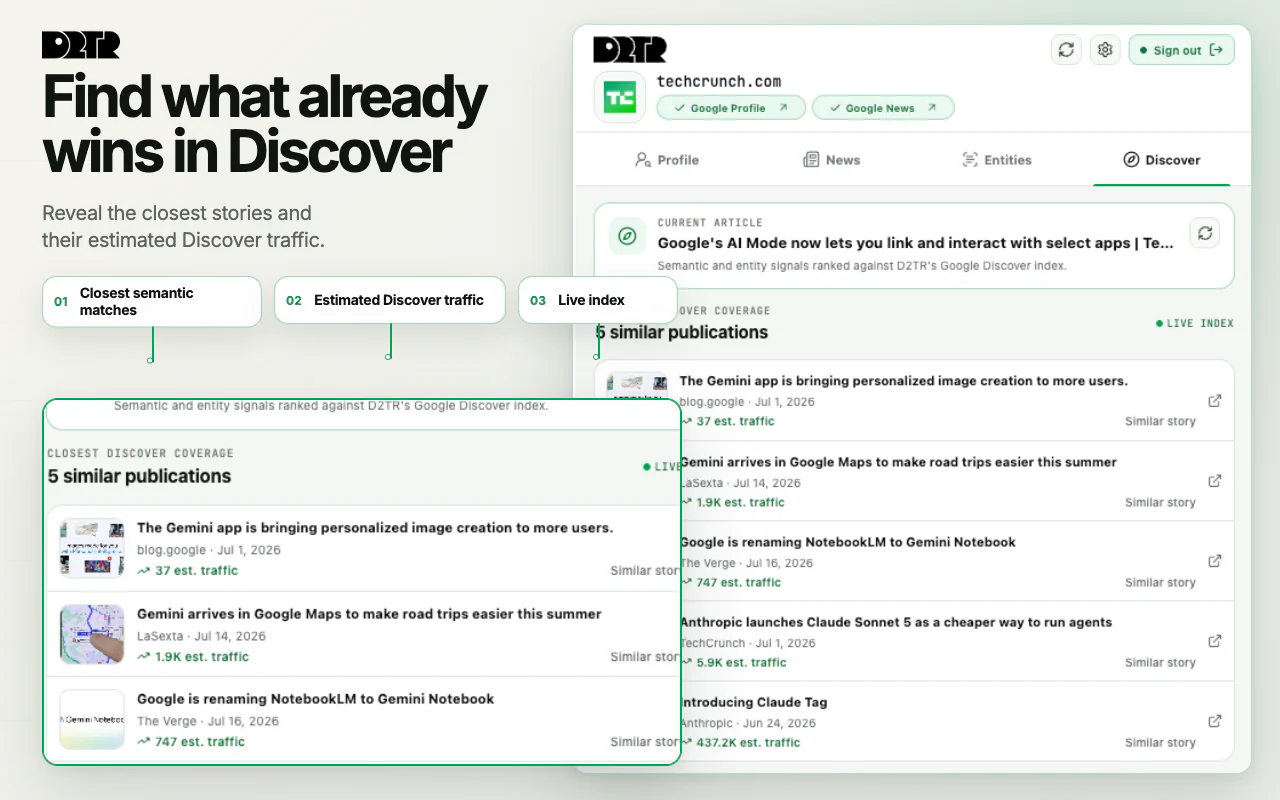The image size is (1280, 800).
Task: Open external link for The Verge story in the panel
Action: click(1215, 561)
